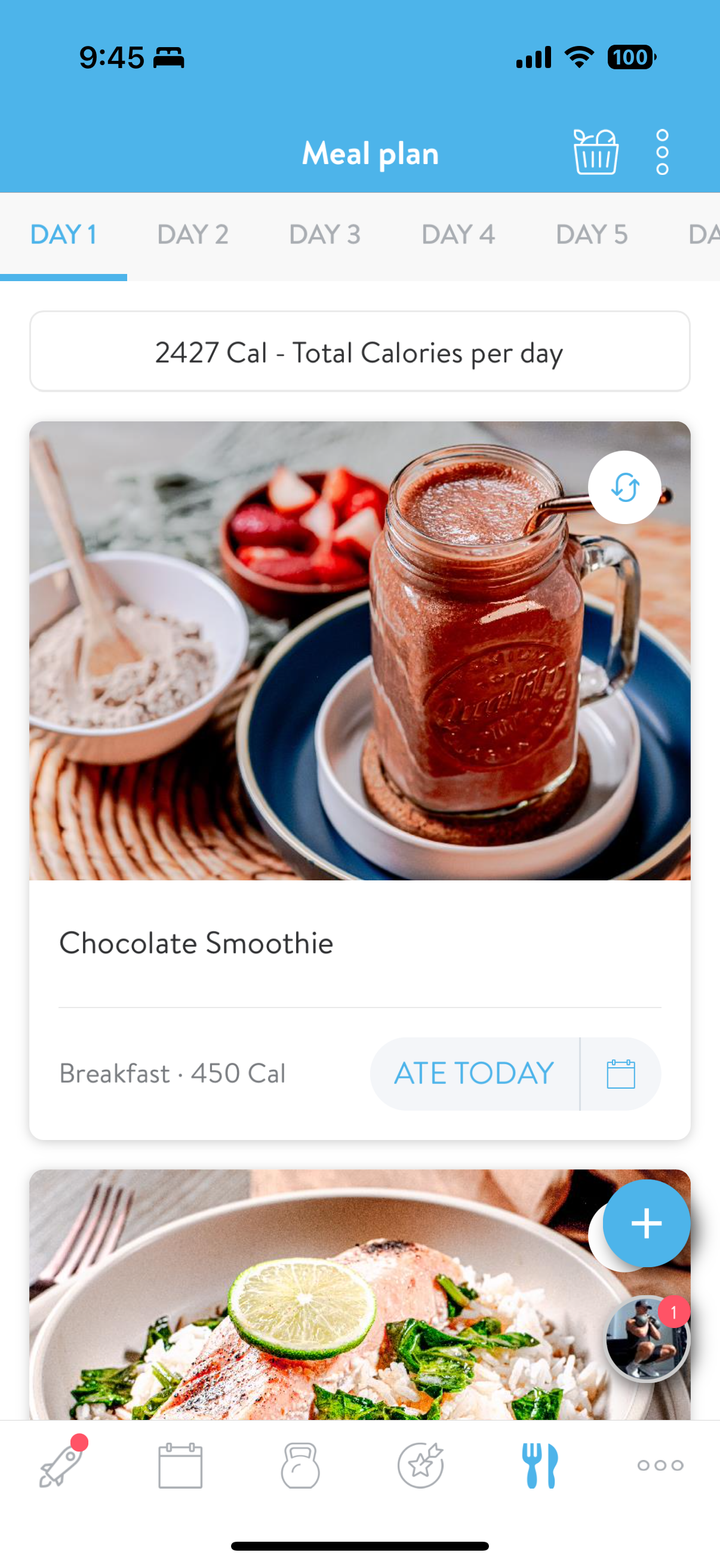The height and width of the screenshot is (1565, 720).
Task: Open the Chocolate Smoothie photo
Action: (360, 651)
